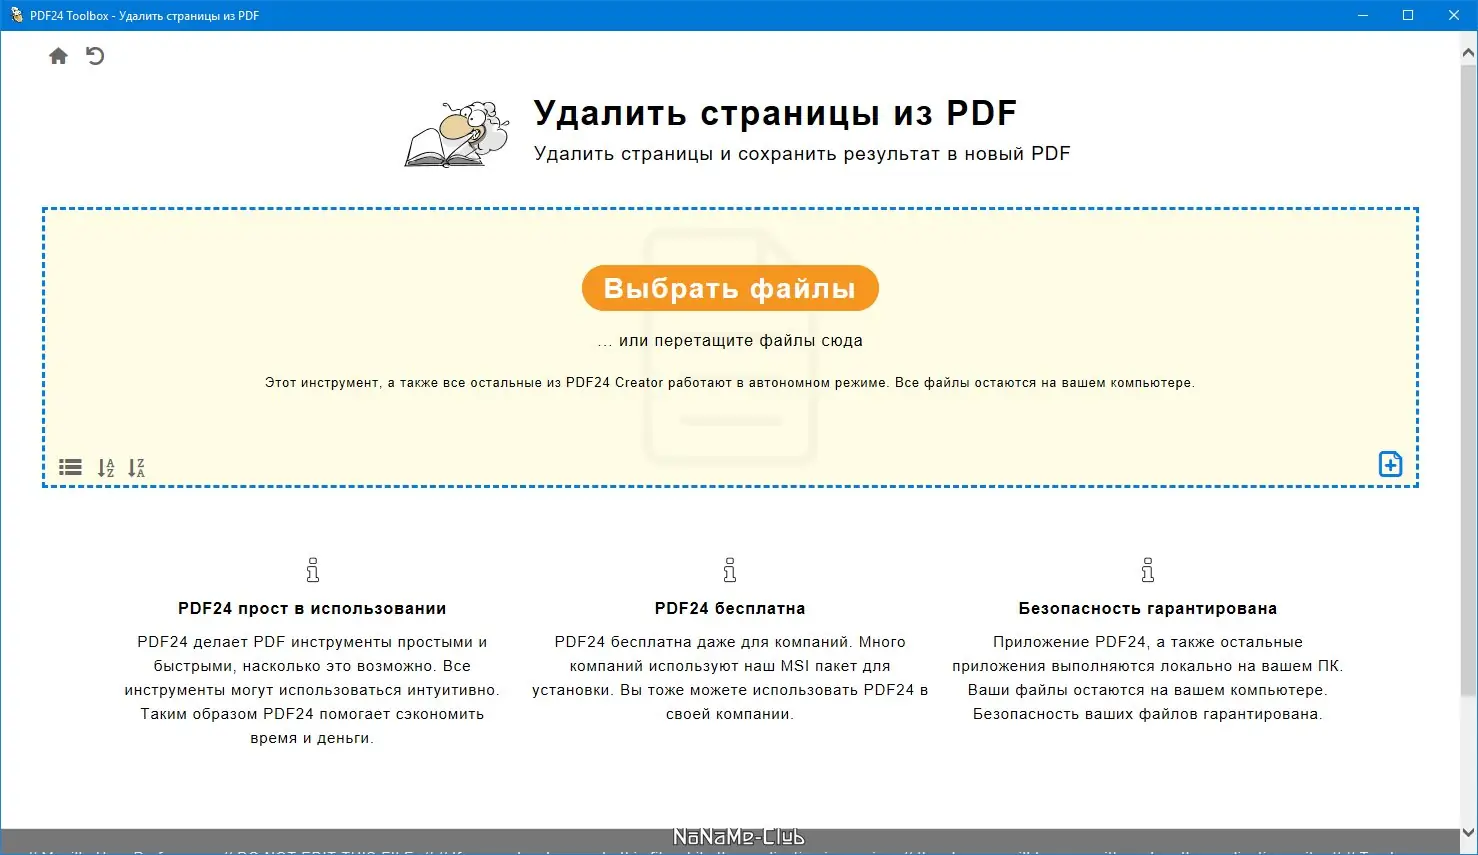Click the 'Удалить страницы из PDF' heading
Viewport: 1478px width, 855px height.
pos(775,113)
